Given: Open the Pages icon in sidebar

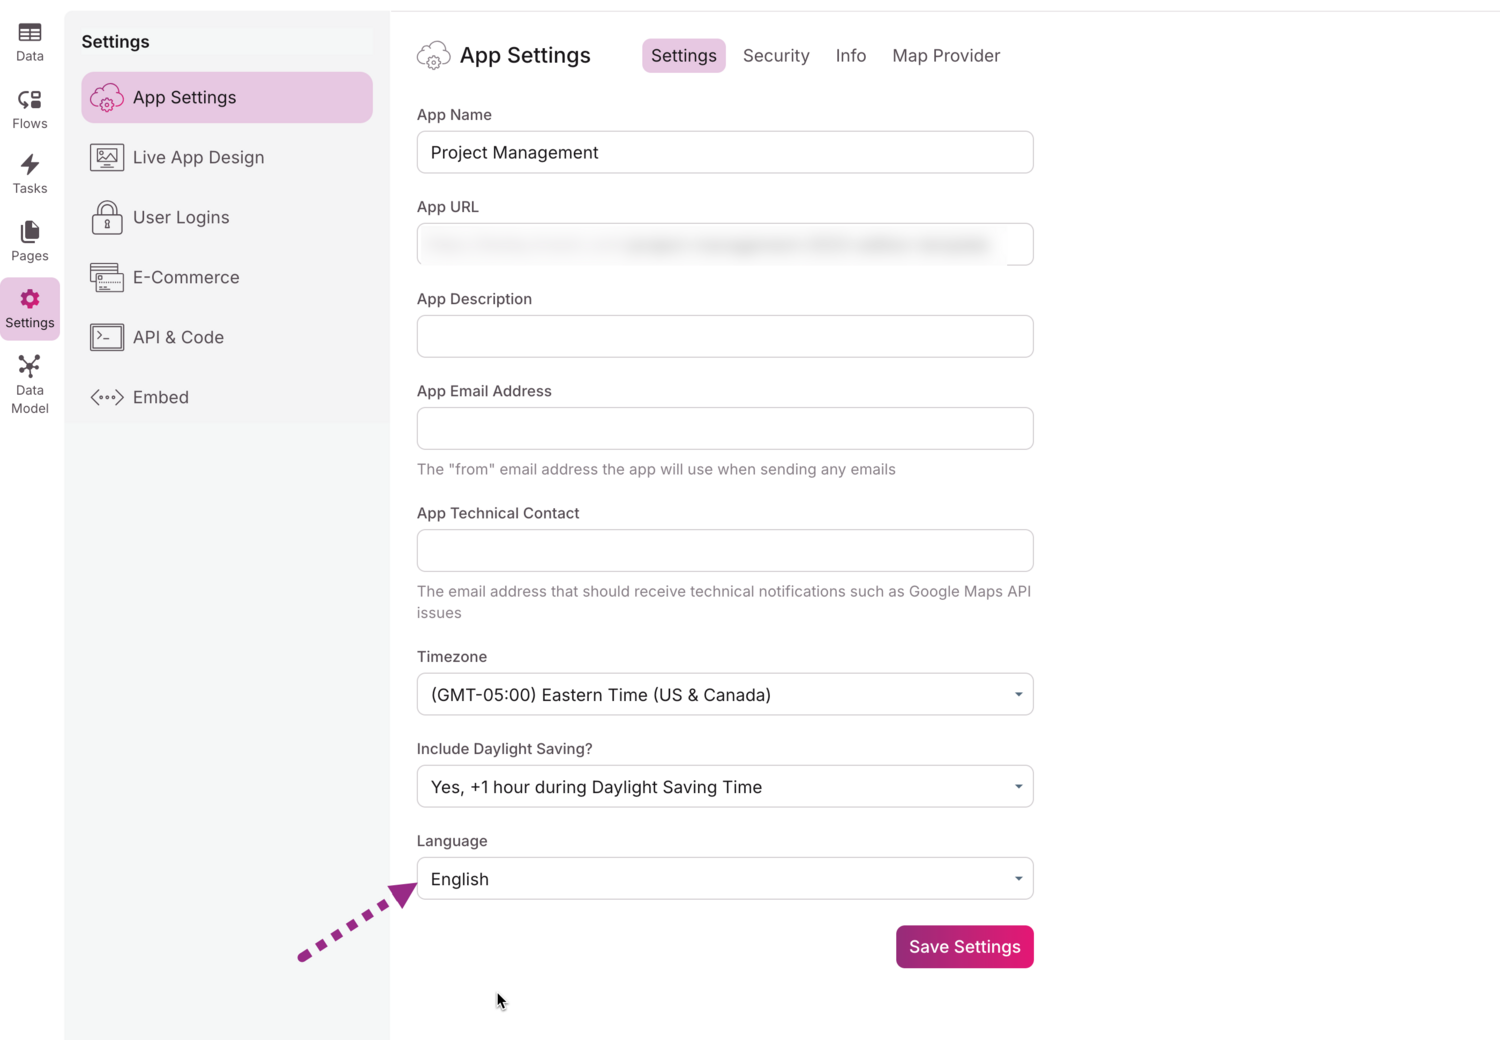Looking at the screenshot, I should coord(30,232).
